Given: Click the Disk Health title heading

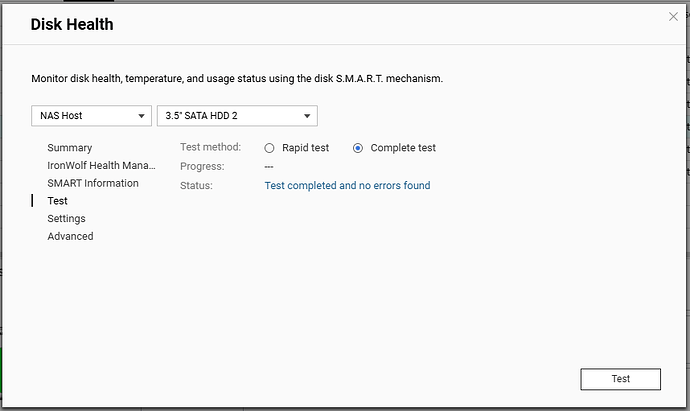Looking at the screenshot, I should (72, 24).
